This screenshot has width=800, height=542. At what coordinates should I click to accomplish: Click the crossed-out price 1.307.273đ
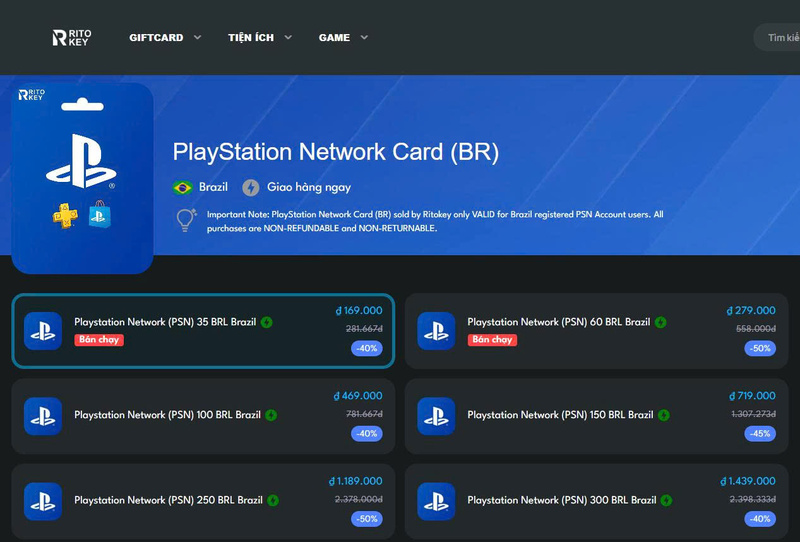754,414
